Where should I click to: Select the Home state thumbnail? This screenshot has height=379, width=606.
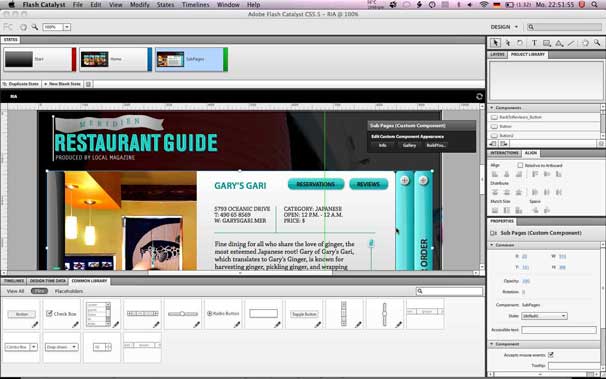(x=116, y=59)
